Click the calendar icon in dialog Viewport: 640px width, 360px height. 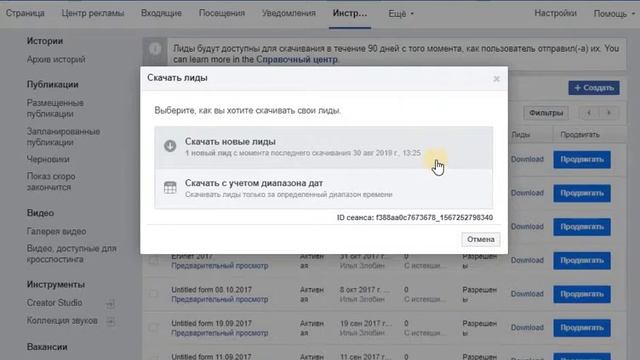(x=170, y=187)
